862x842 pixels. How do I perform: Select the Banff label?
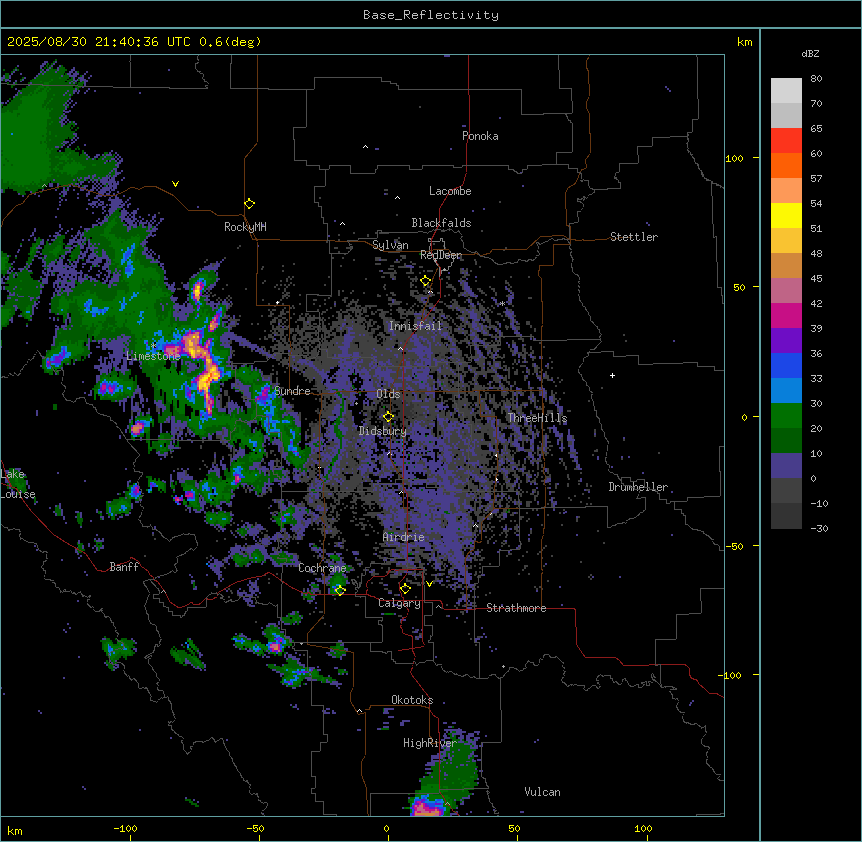pos(124,567)
